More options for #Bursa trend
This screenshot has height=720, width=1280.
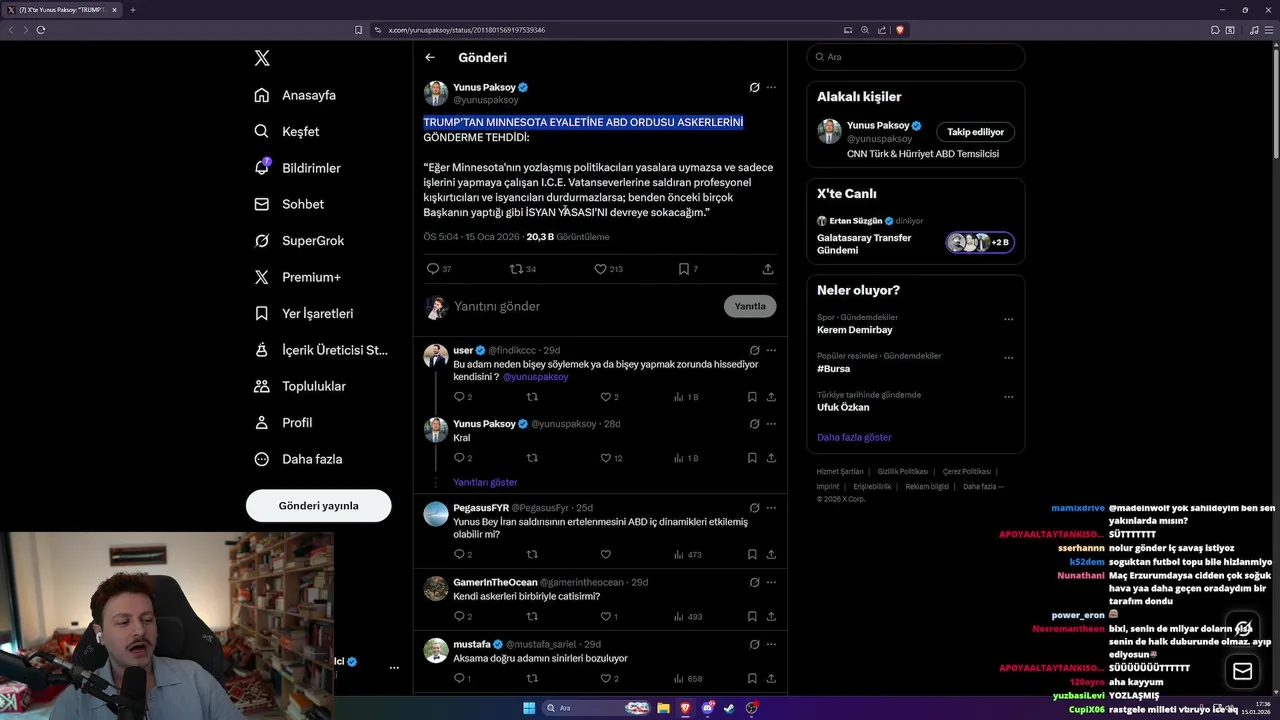click(x=1008, y=358)
